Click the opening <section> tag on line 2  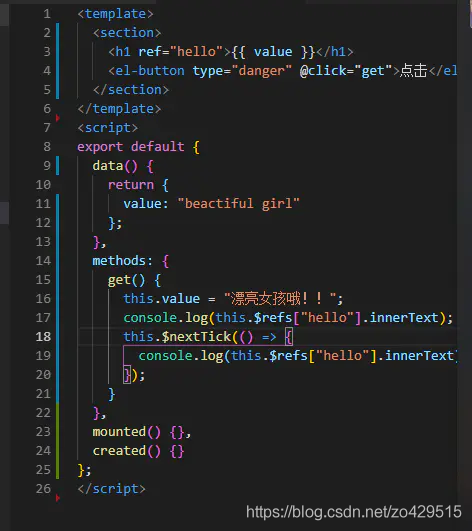pyautogui.click(x=127, y=33)
